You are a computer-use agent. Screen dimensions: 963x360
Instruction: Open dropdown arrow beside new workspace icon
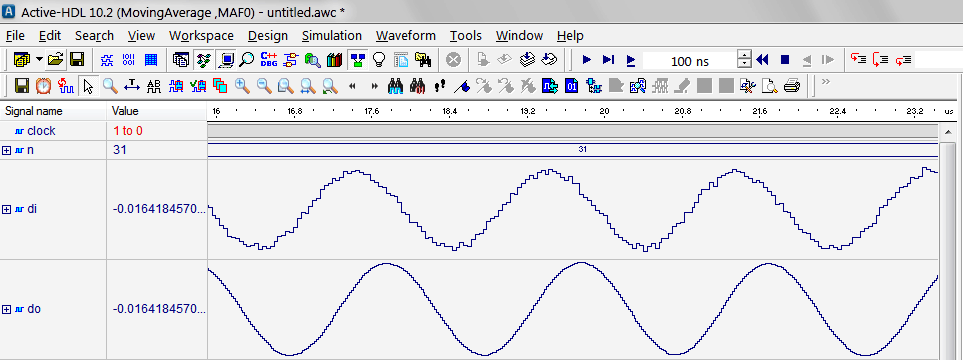[39, 60]
